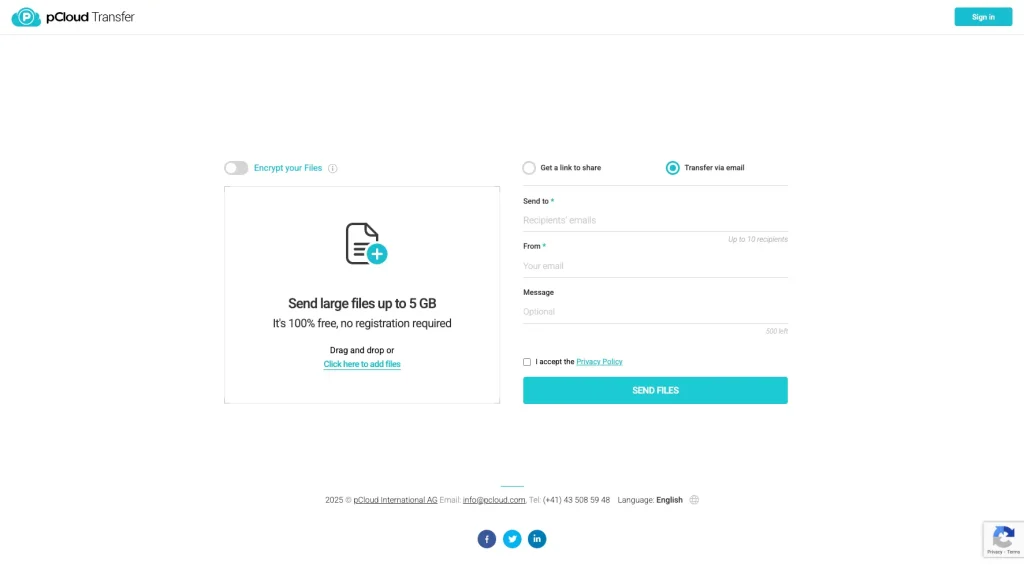This screenshot has height=565, width=1024.
Task: Click the globe language icon
Action: [694, 500]
